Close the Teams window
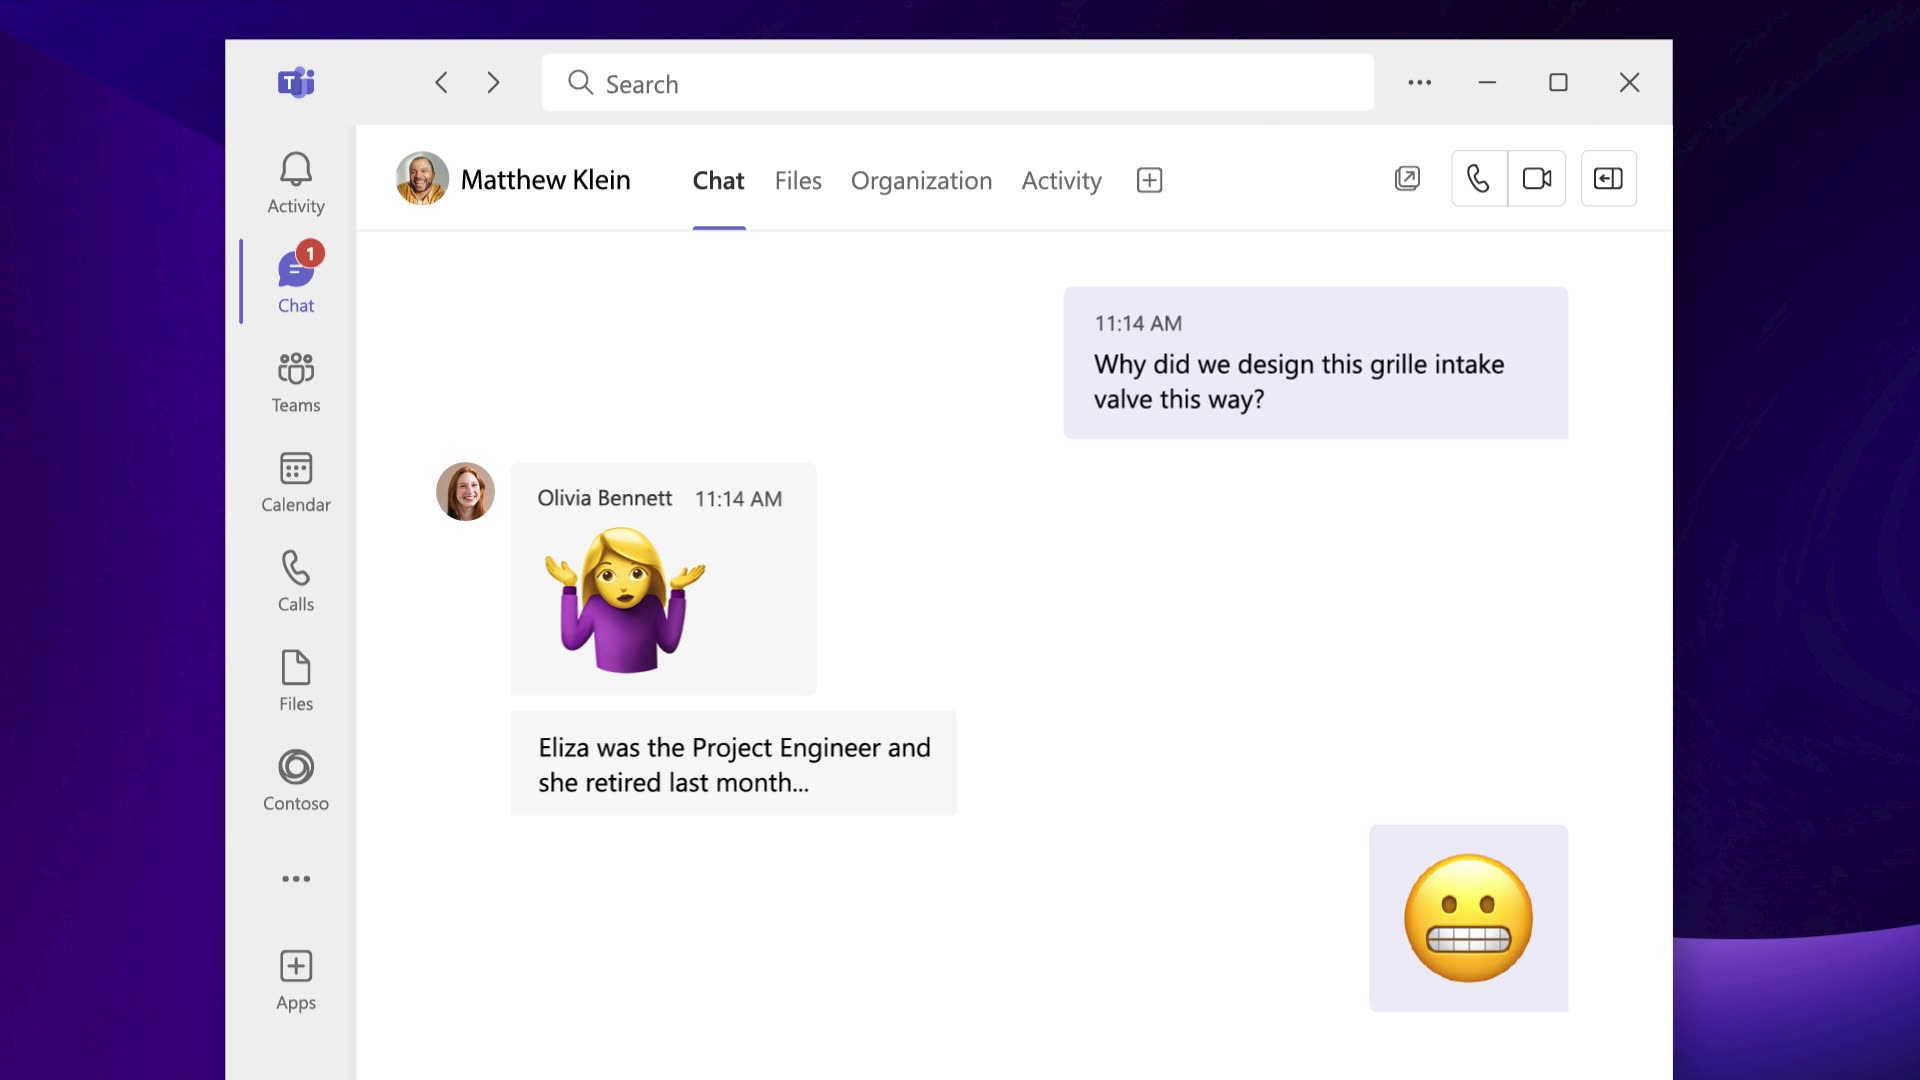Viewport: 1920px width, 1080px height. (x=1629, y=82)
